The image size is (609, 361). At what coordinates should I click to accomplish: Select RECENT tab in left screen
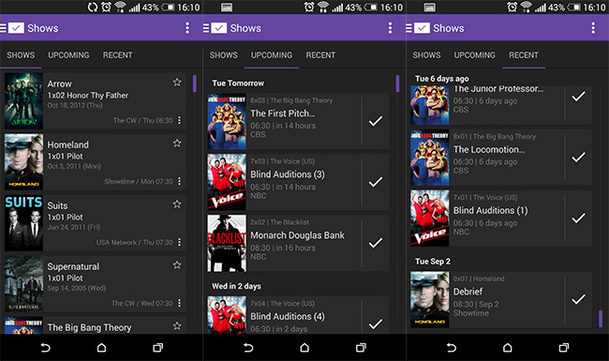coord(118,55)
